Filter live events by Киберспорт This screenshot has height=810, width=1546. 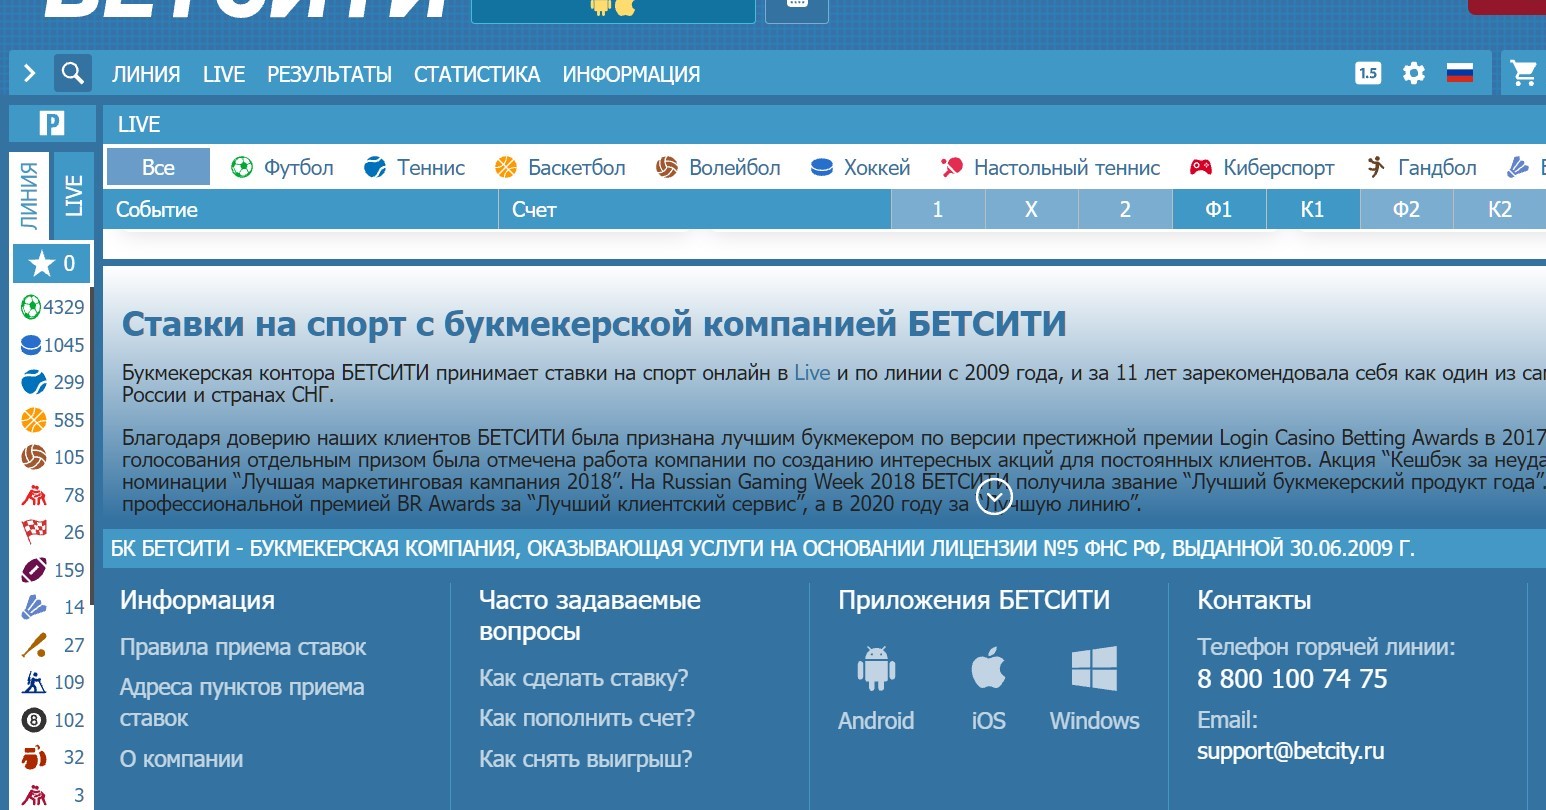[1262, 167]
